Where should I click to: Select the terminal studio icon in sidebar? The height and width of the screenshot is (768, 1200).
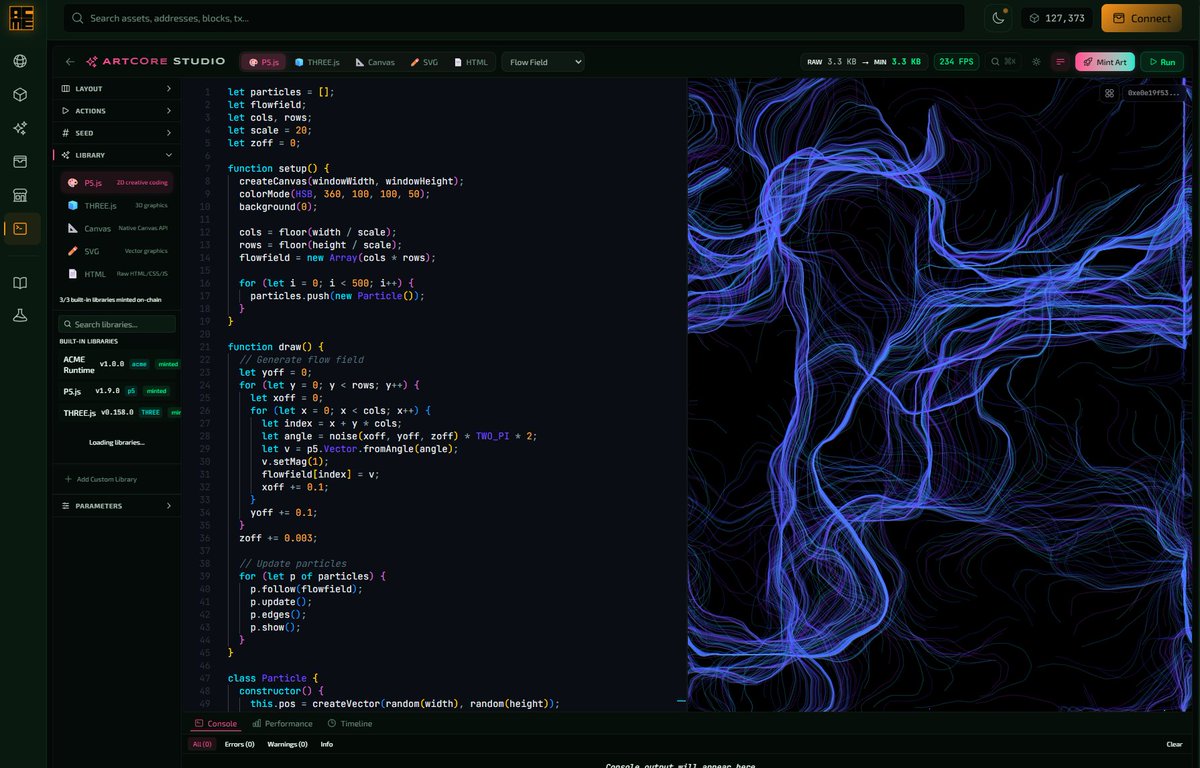[x=20, y=229]
